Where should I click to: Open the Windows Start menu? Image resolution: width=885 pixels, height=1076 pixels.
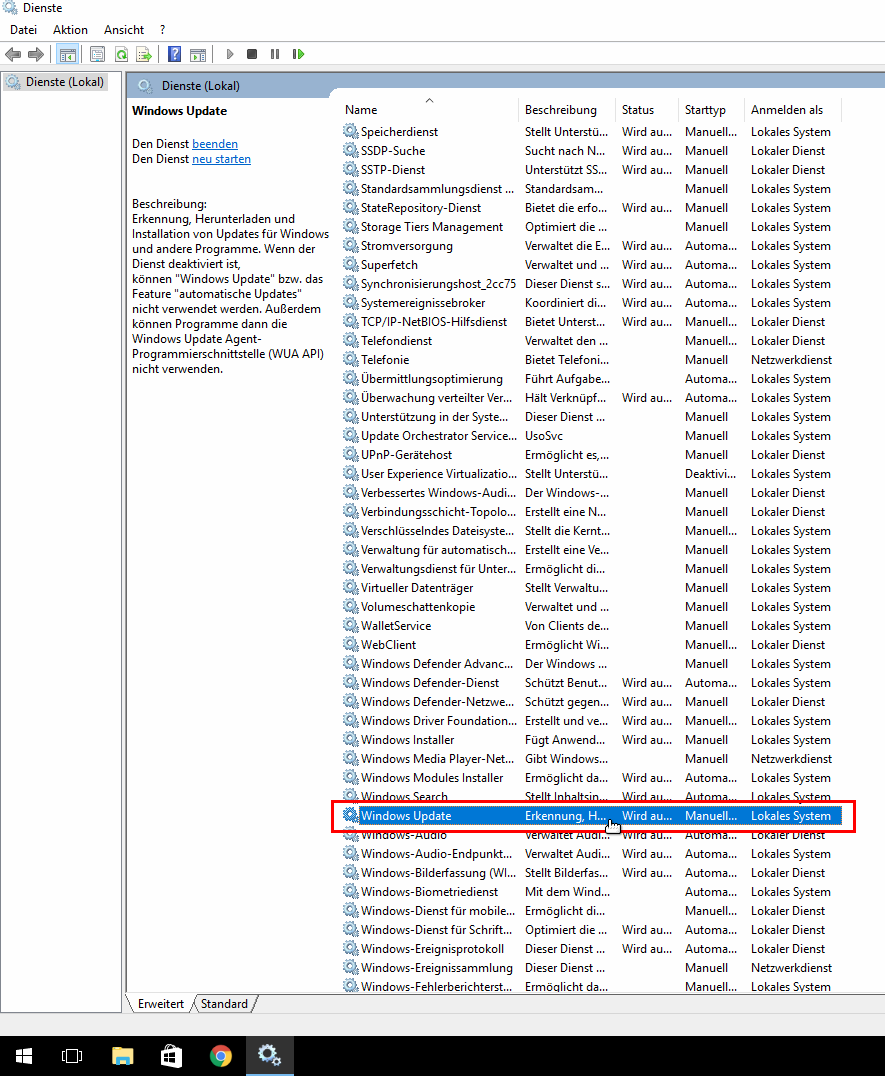(x=23, y=1055)
